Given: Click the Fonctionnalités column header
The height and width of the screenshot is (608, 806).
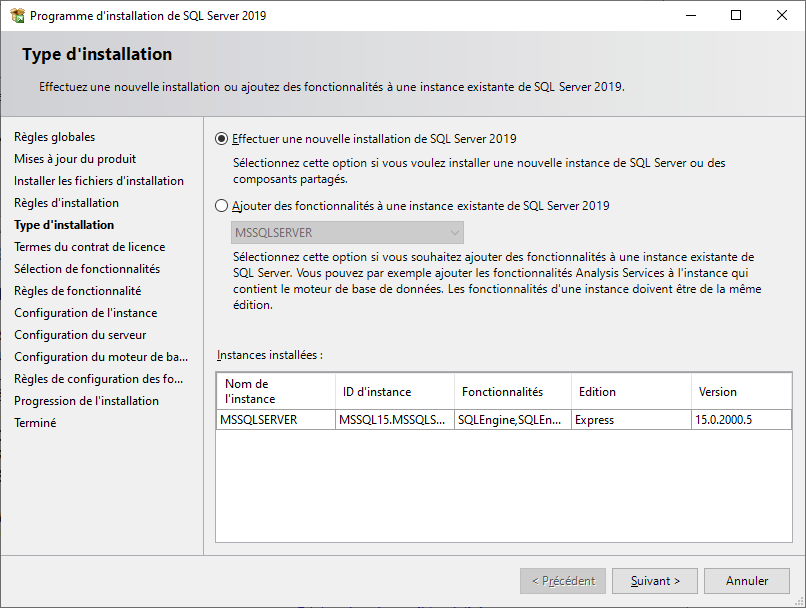Looking at the screenshot, I should (x=513, y=392).
